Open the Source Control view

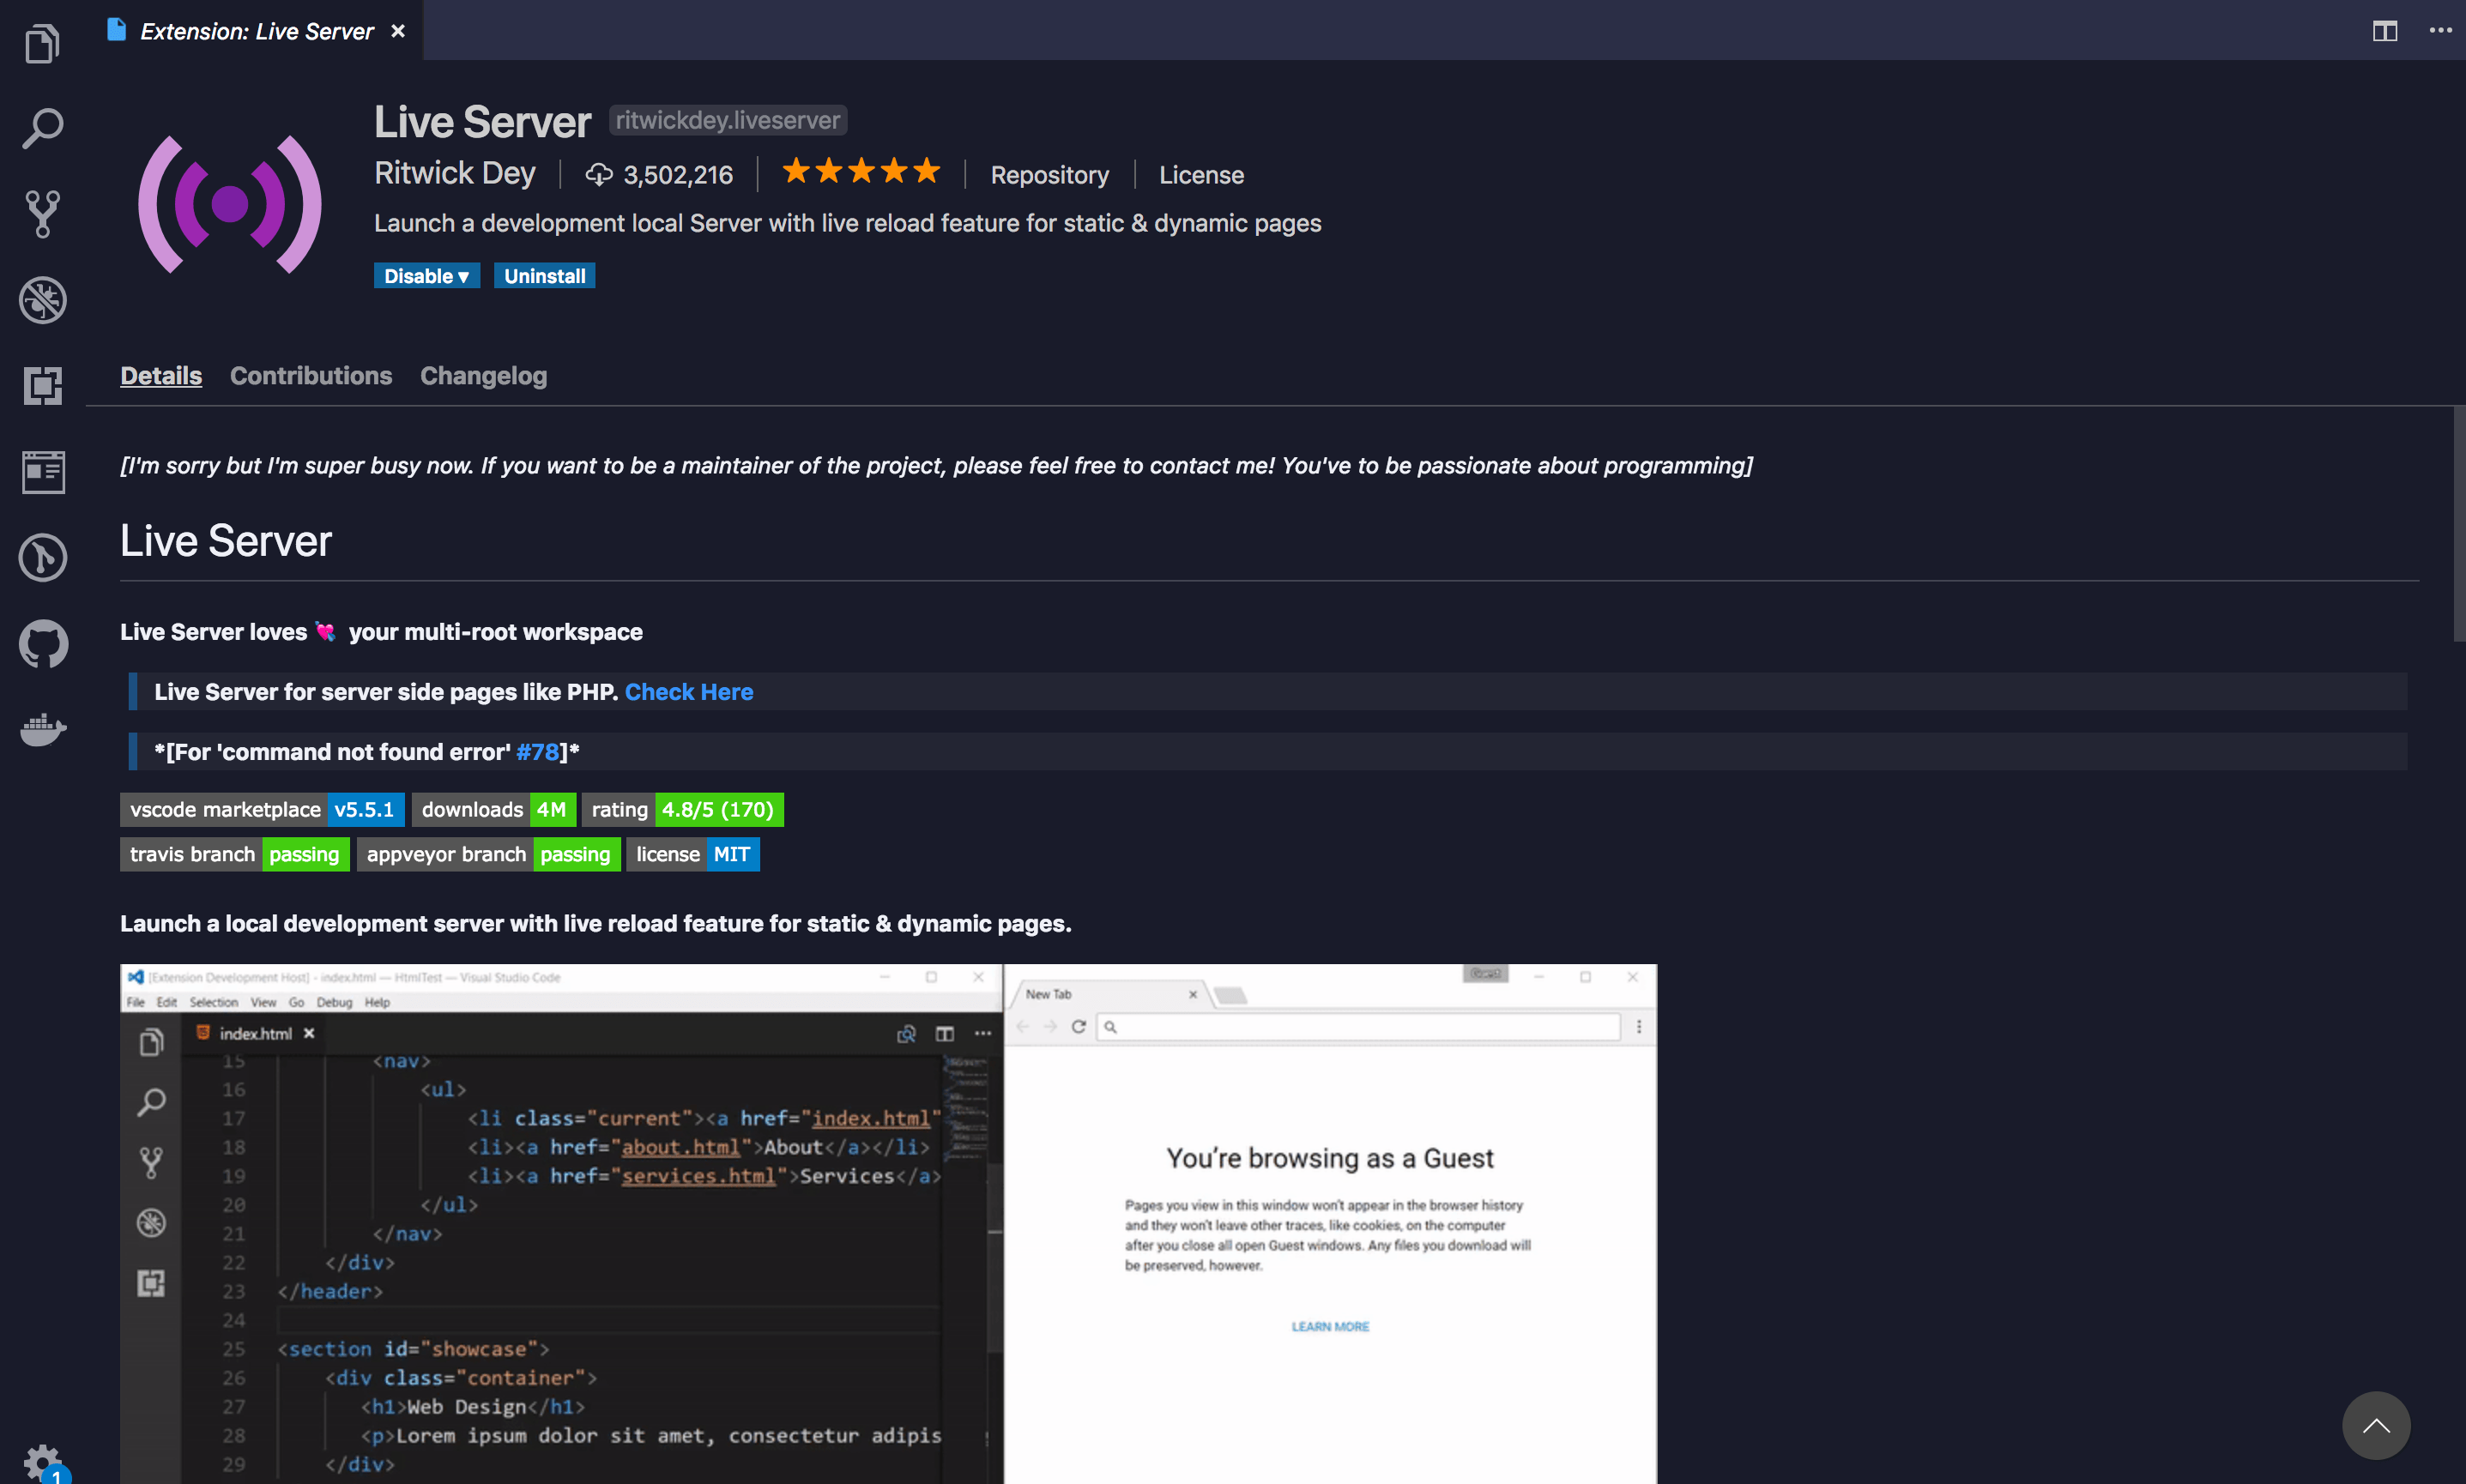[x=42, y=212]
